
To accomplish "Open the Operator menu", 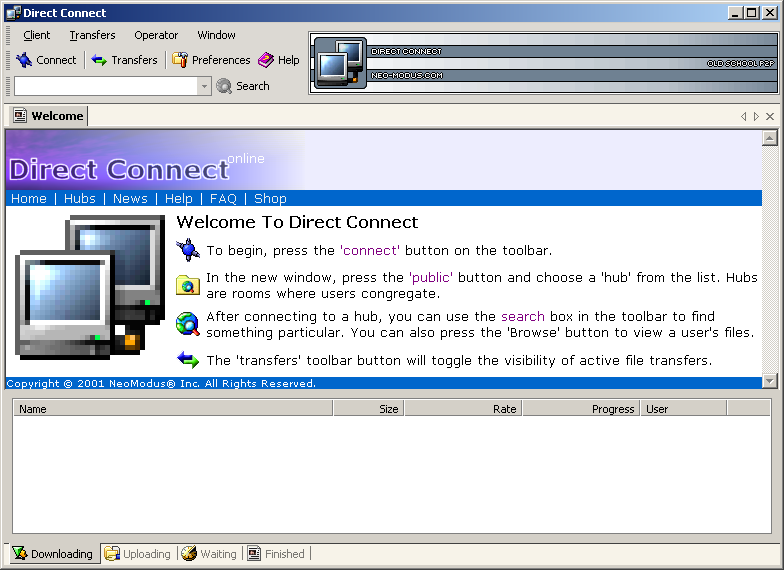I will pos(156,35).
